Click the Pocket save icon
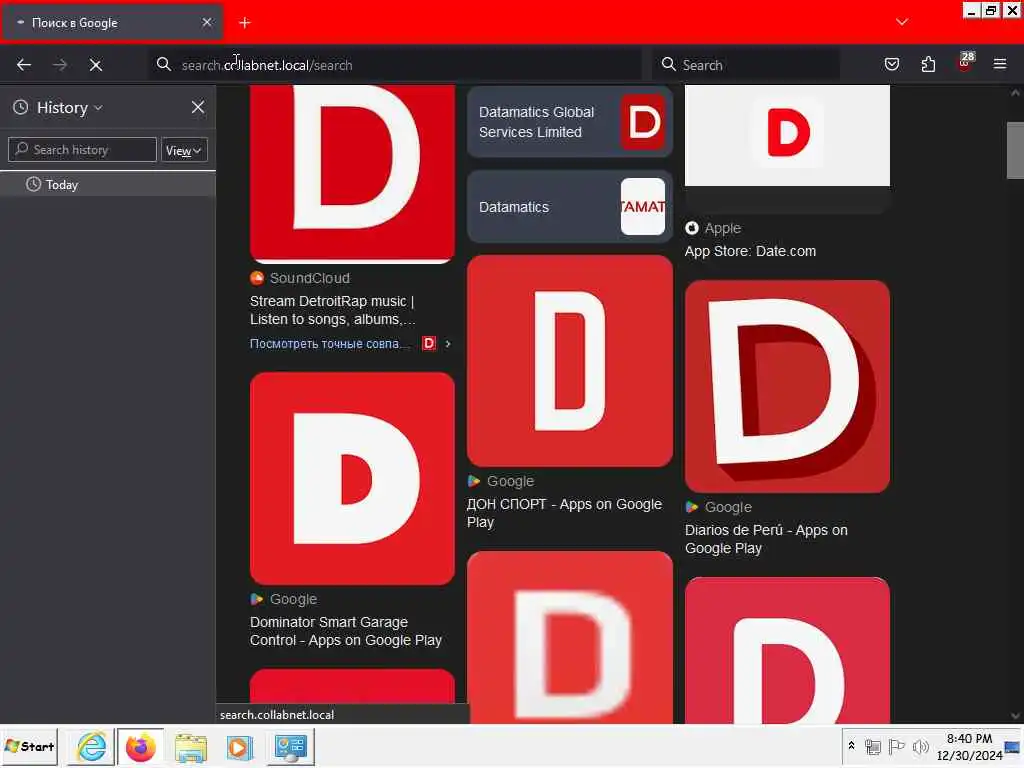Viewport: 1024px width, 768px height. click(x=891, y=64)
